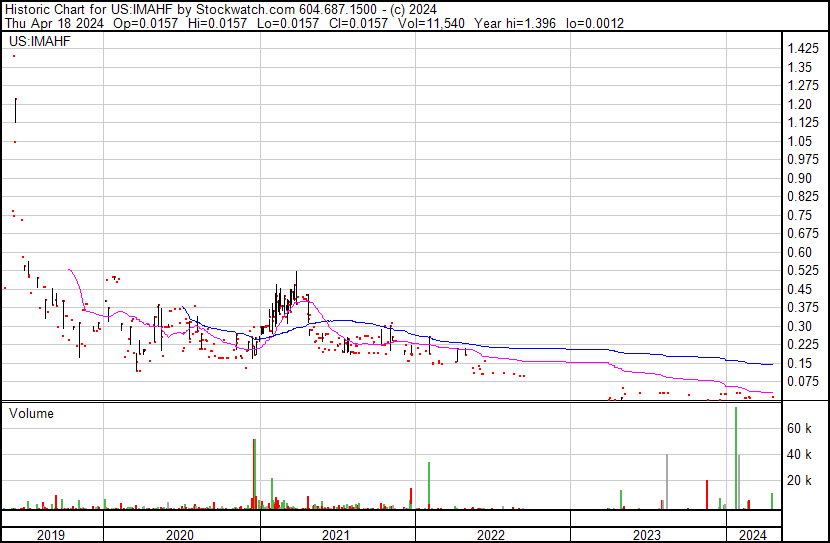830x543 pixels.
Task: Select the 2021 year label on the axis
Action: click(336, 535)
